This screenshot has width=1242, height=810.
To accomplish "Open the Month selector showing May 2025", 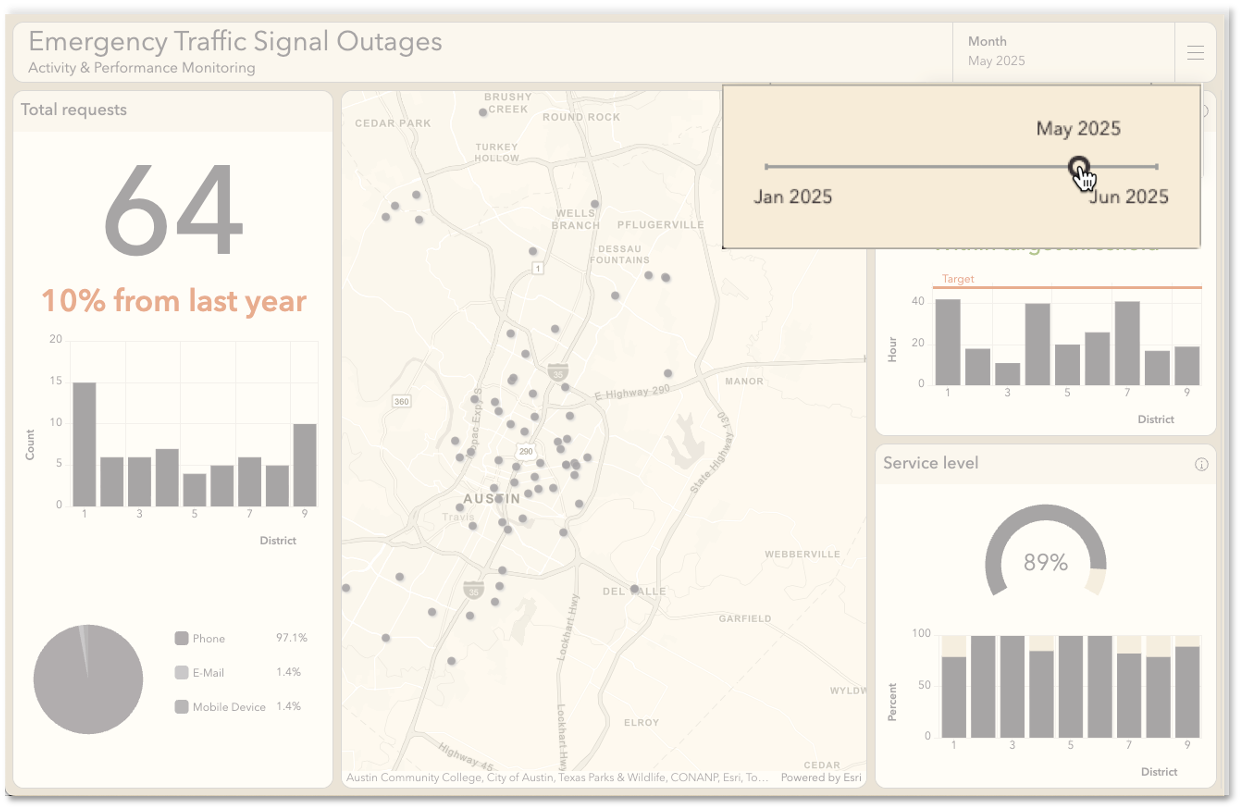I will [x=1064, y=52].
